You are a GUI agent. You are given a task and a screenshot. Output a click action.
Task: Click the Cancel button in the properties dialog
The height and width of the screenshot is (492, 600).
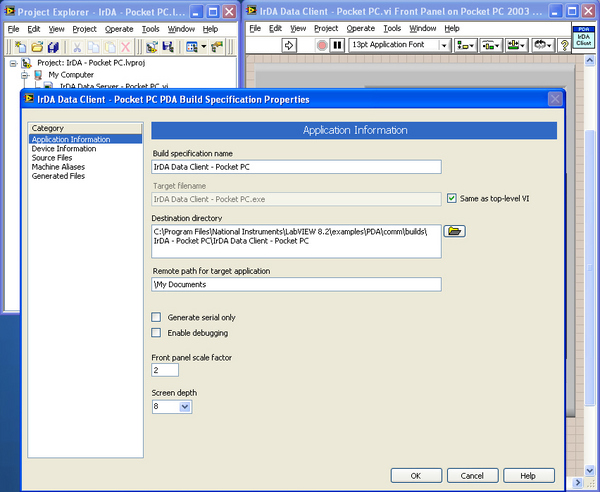(x=472, y=476)
